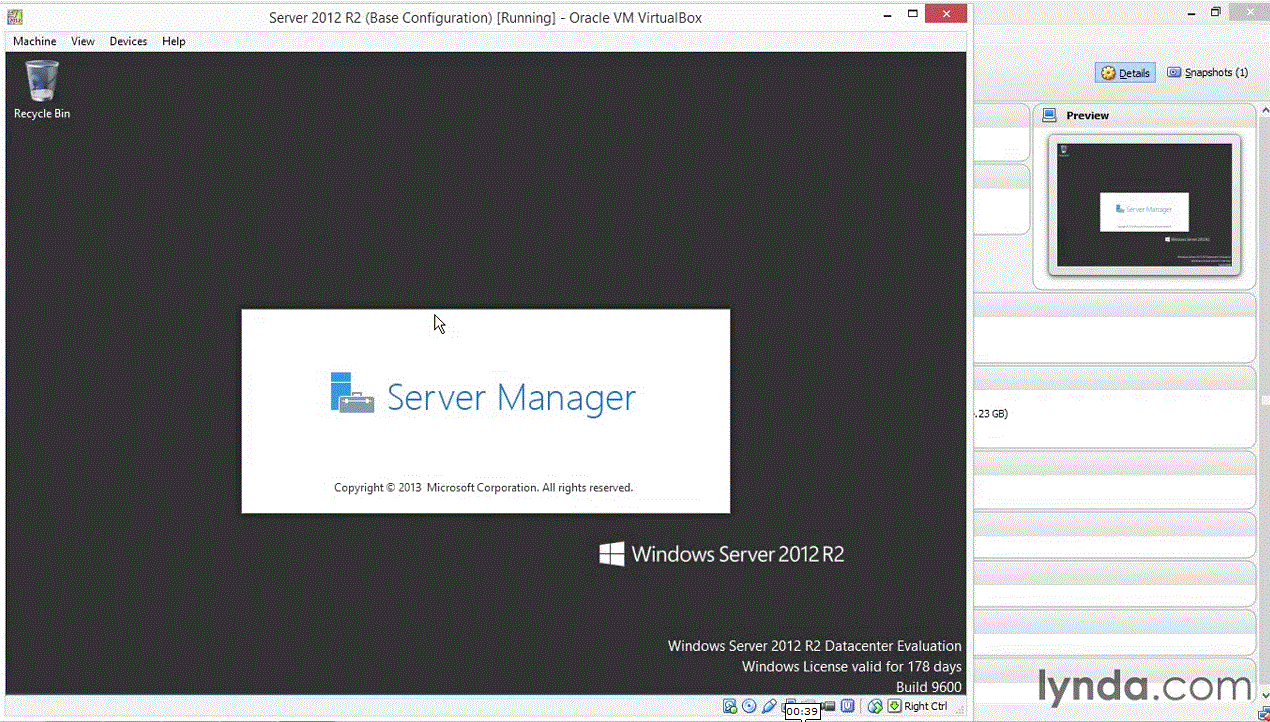Click the VM preview thumbnail
The image size is (1270, 722).
(x=1144, y=205)
